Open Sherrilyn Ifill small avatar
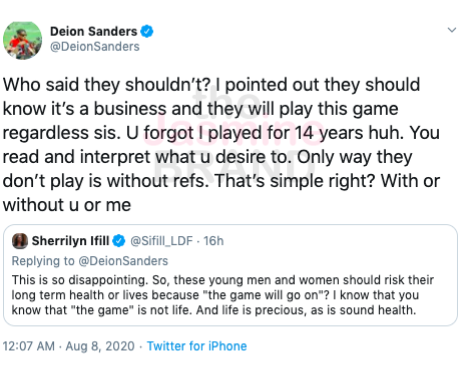466x368 pixels. (20, 241)
